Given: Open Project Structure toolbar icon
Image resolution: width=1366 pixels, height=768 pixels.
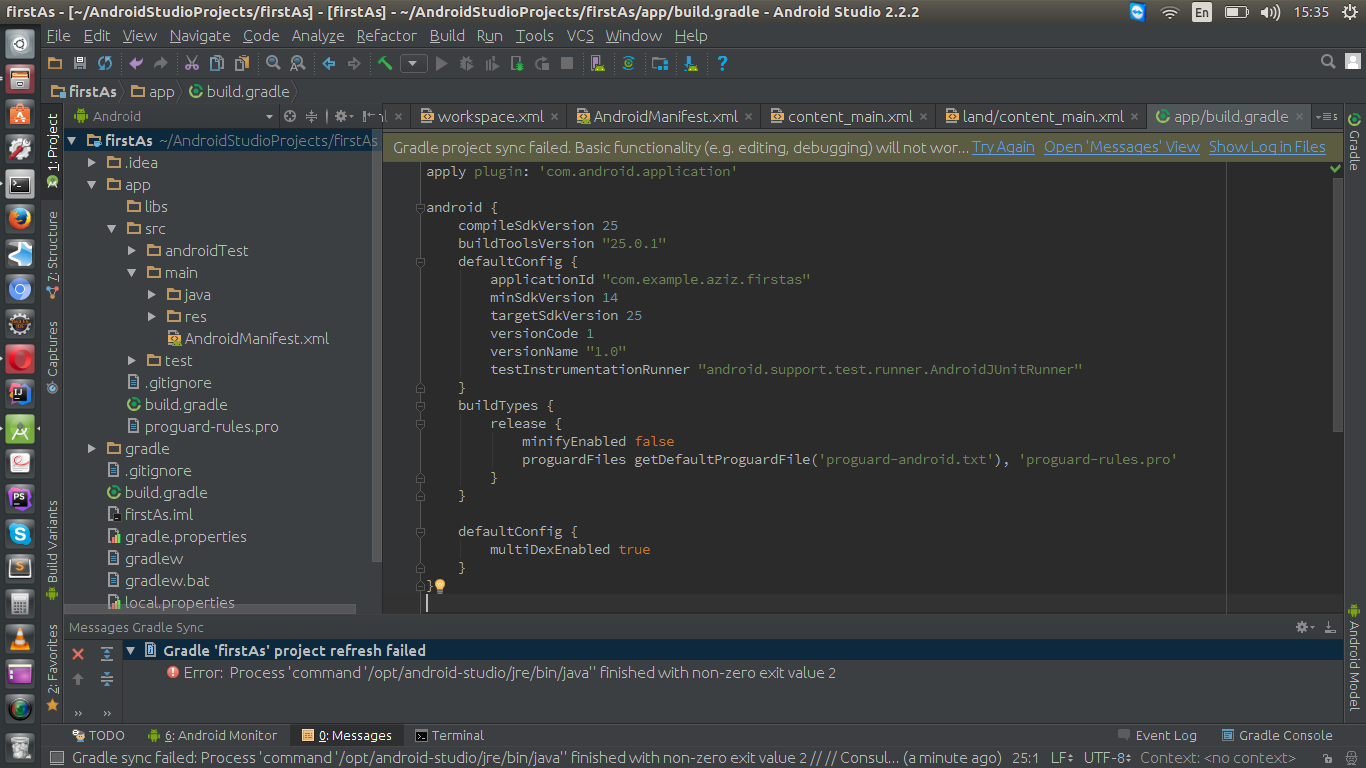Looking at the screenshot, I should 660,63.
